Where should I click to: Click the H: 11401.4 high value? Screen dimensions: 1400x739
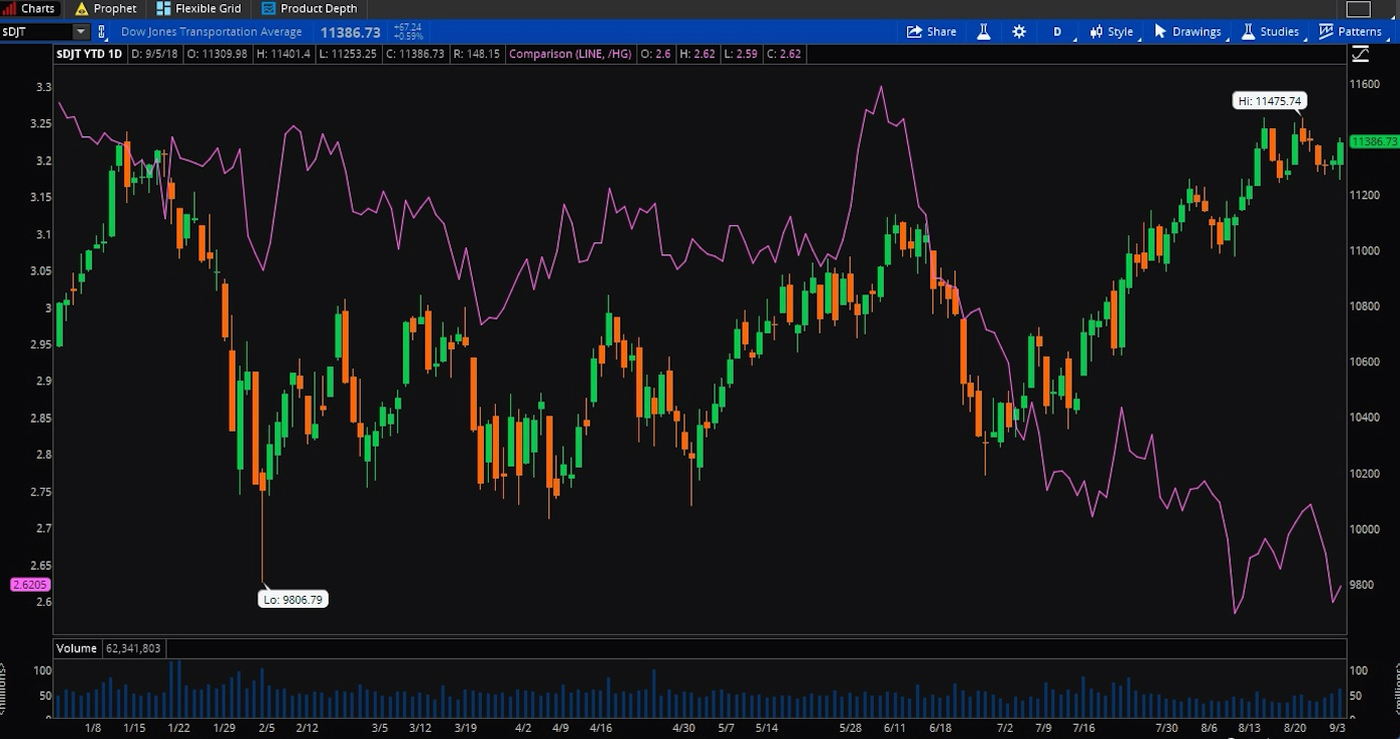point(283,53)
